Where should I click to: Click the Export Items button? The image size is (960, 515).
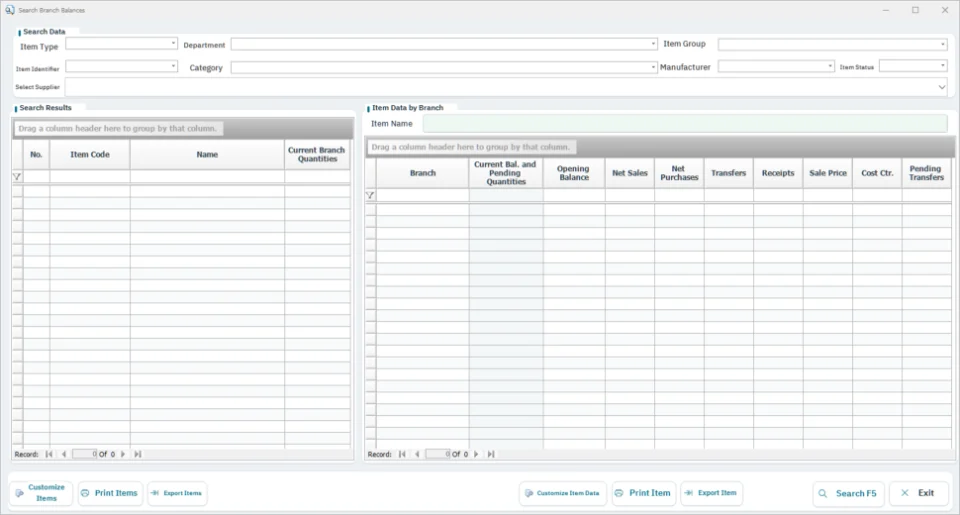click(177, 493)
